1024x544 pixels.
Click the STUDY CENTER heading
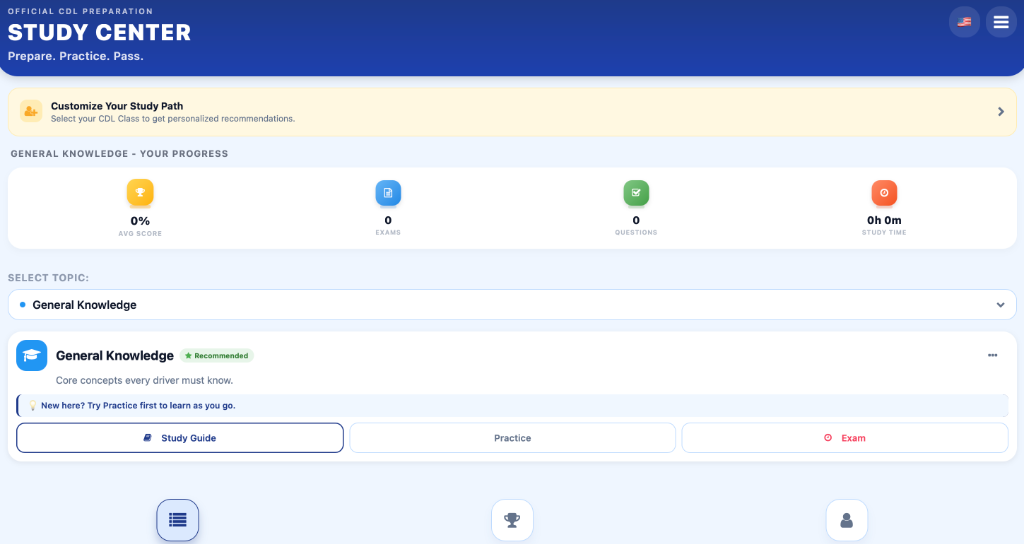pyautogui.click(x=99, y=33)
